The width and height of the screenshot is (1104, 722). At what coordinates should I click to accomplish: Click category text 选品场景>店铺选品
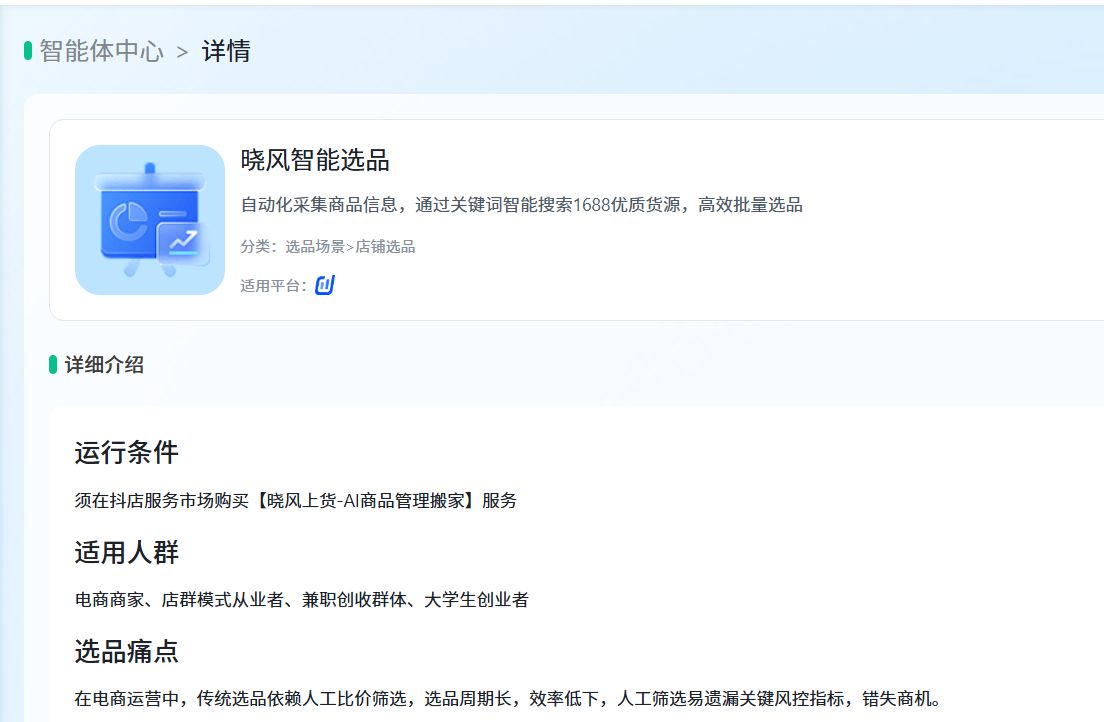pyautogui.click(x=350, y=247)
